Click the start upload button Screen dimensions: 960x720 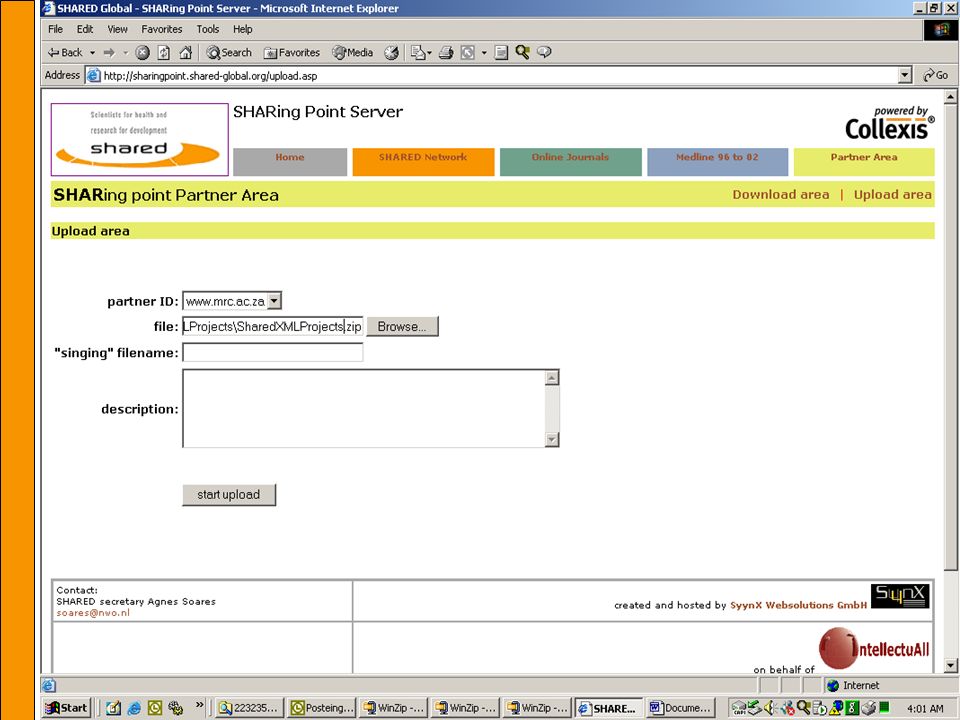229,495
